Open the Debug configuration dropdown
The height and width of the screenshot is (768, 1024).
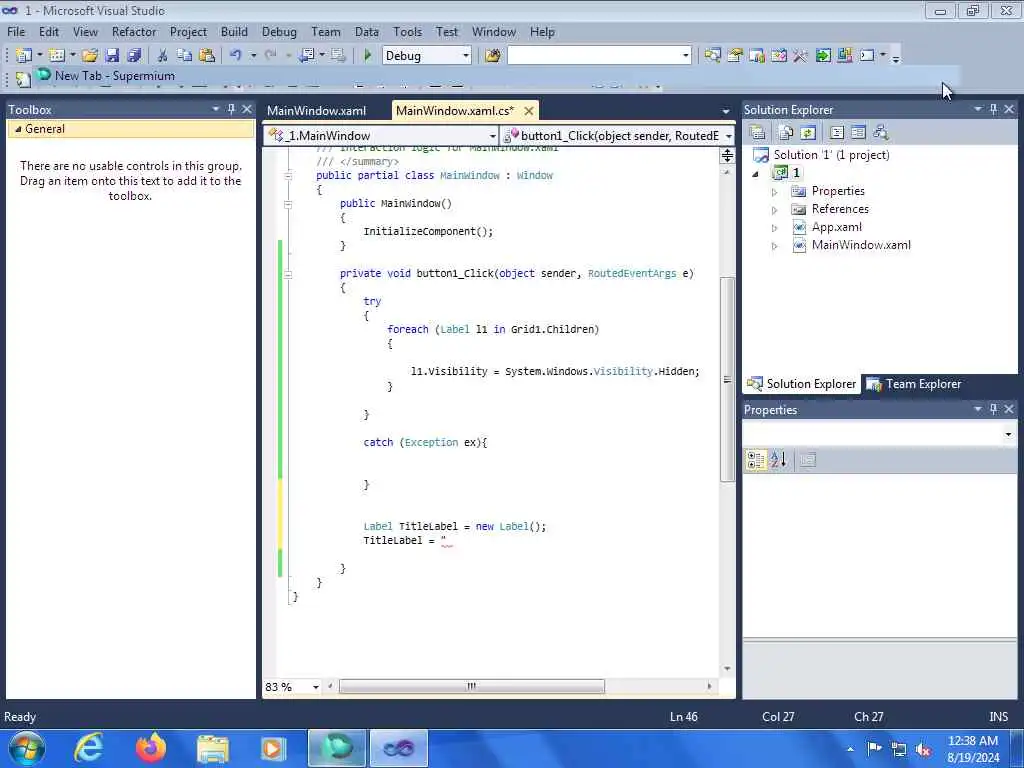(466, 56)
